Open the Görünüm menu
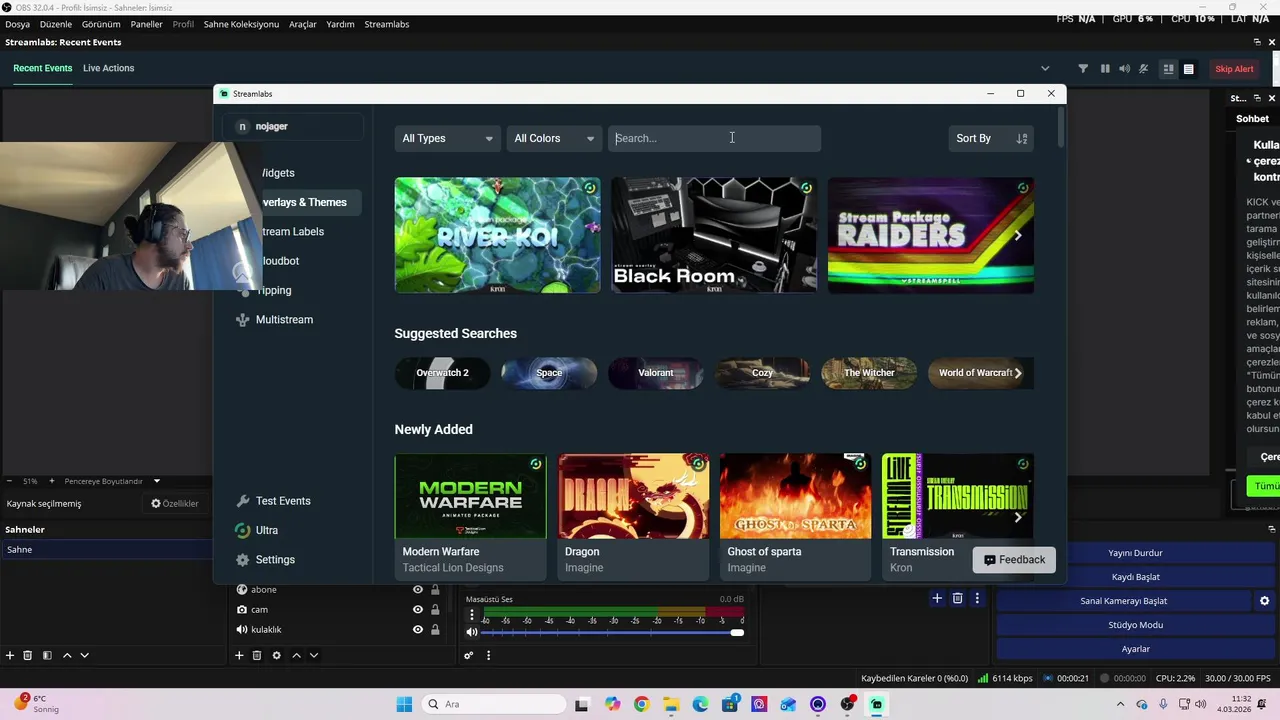Screen dimensions: 1280x720 click(101, 24)
